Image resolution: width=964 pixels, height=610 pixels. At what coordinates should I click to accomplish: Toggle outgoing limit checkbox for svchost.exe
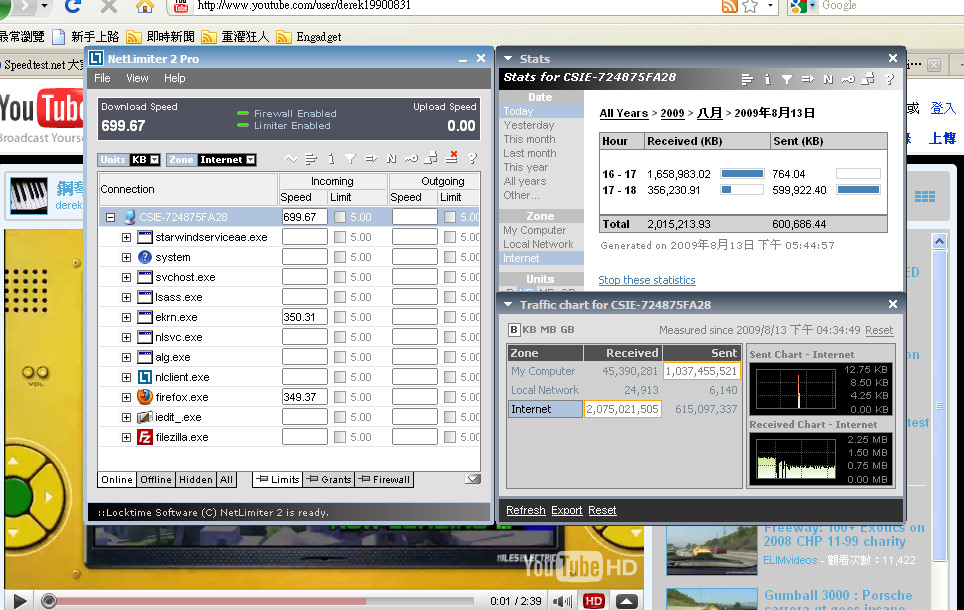point(450,277)
